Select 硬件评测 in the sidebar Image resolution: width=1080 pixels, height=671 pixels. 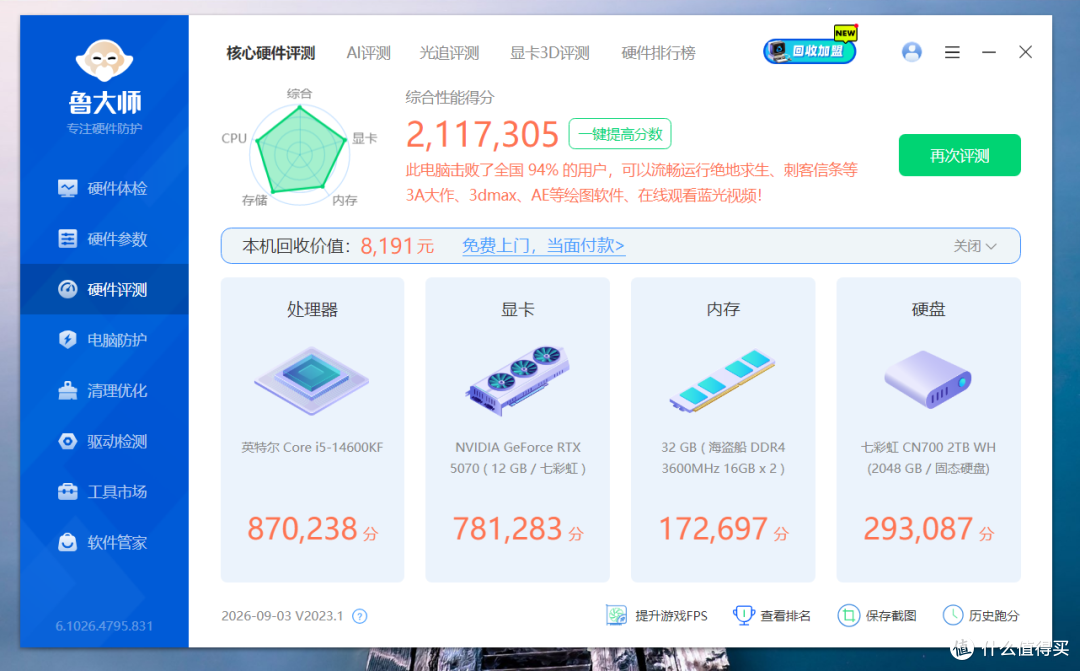(103, 289)
